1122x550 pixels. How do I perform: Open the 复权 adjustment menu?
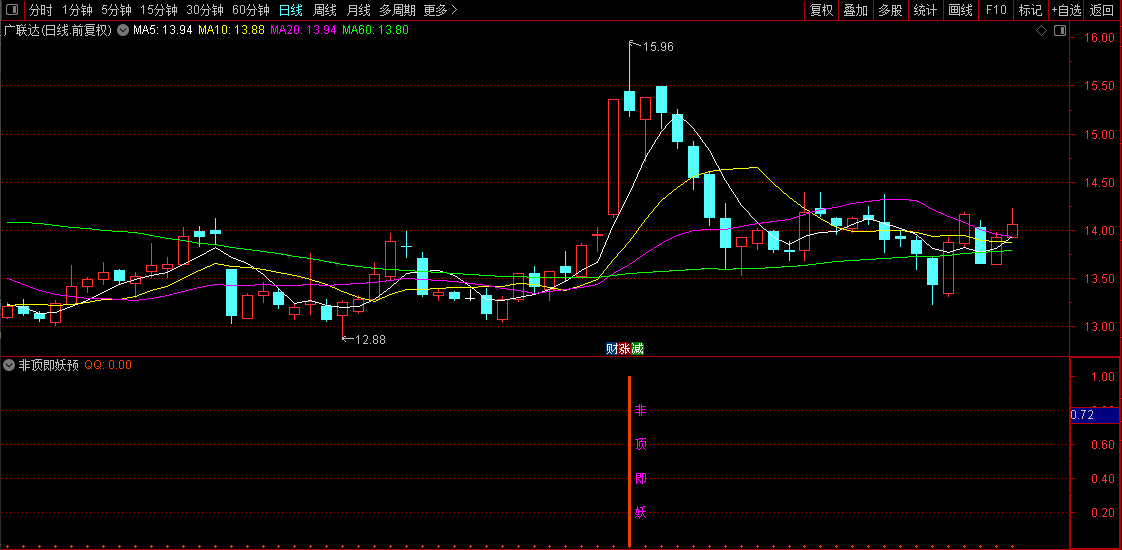point(821,10)
